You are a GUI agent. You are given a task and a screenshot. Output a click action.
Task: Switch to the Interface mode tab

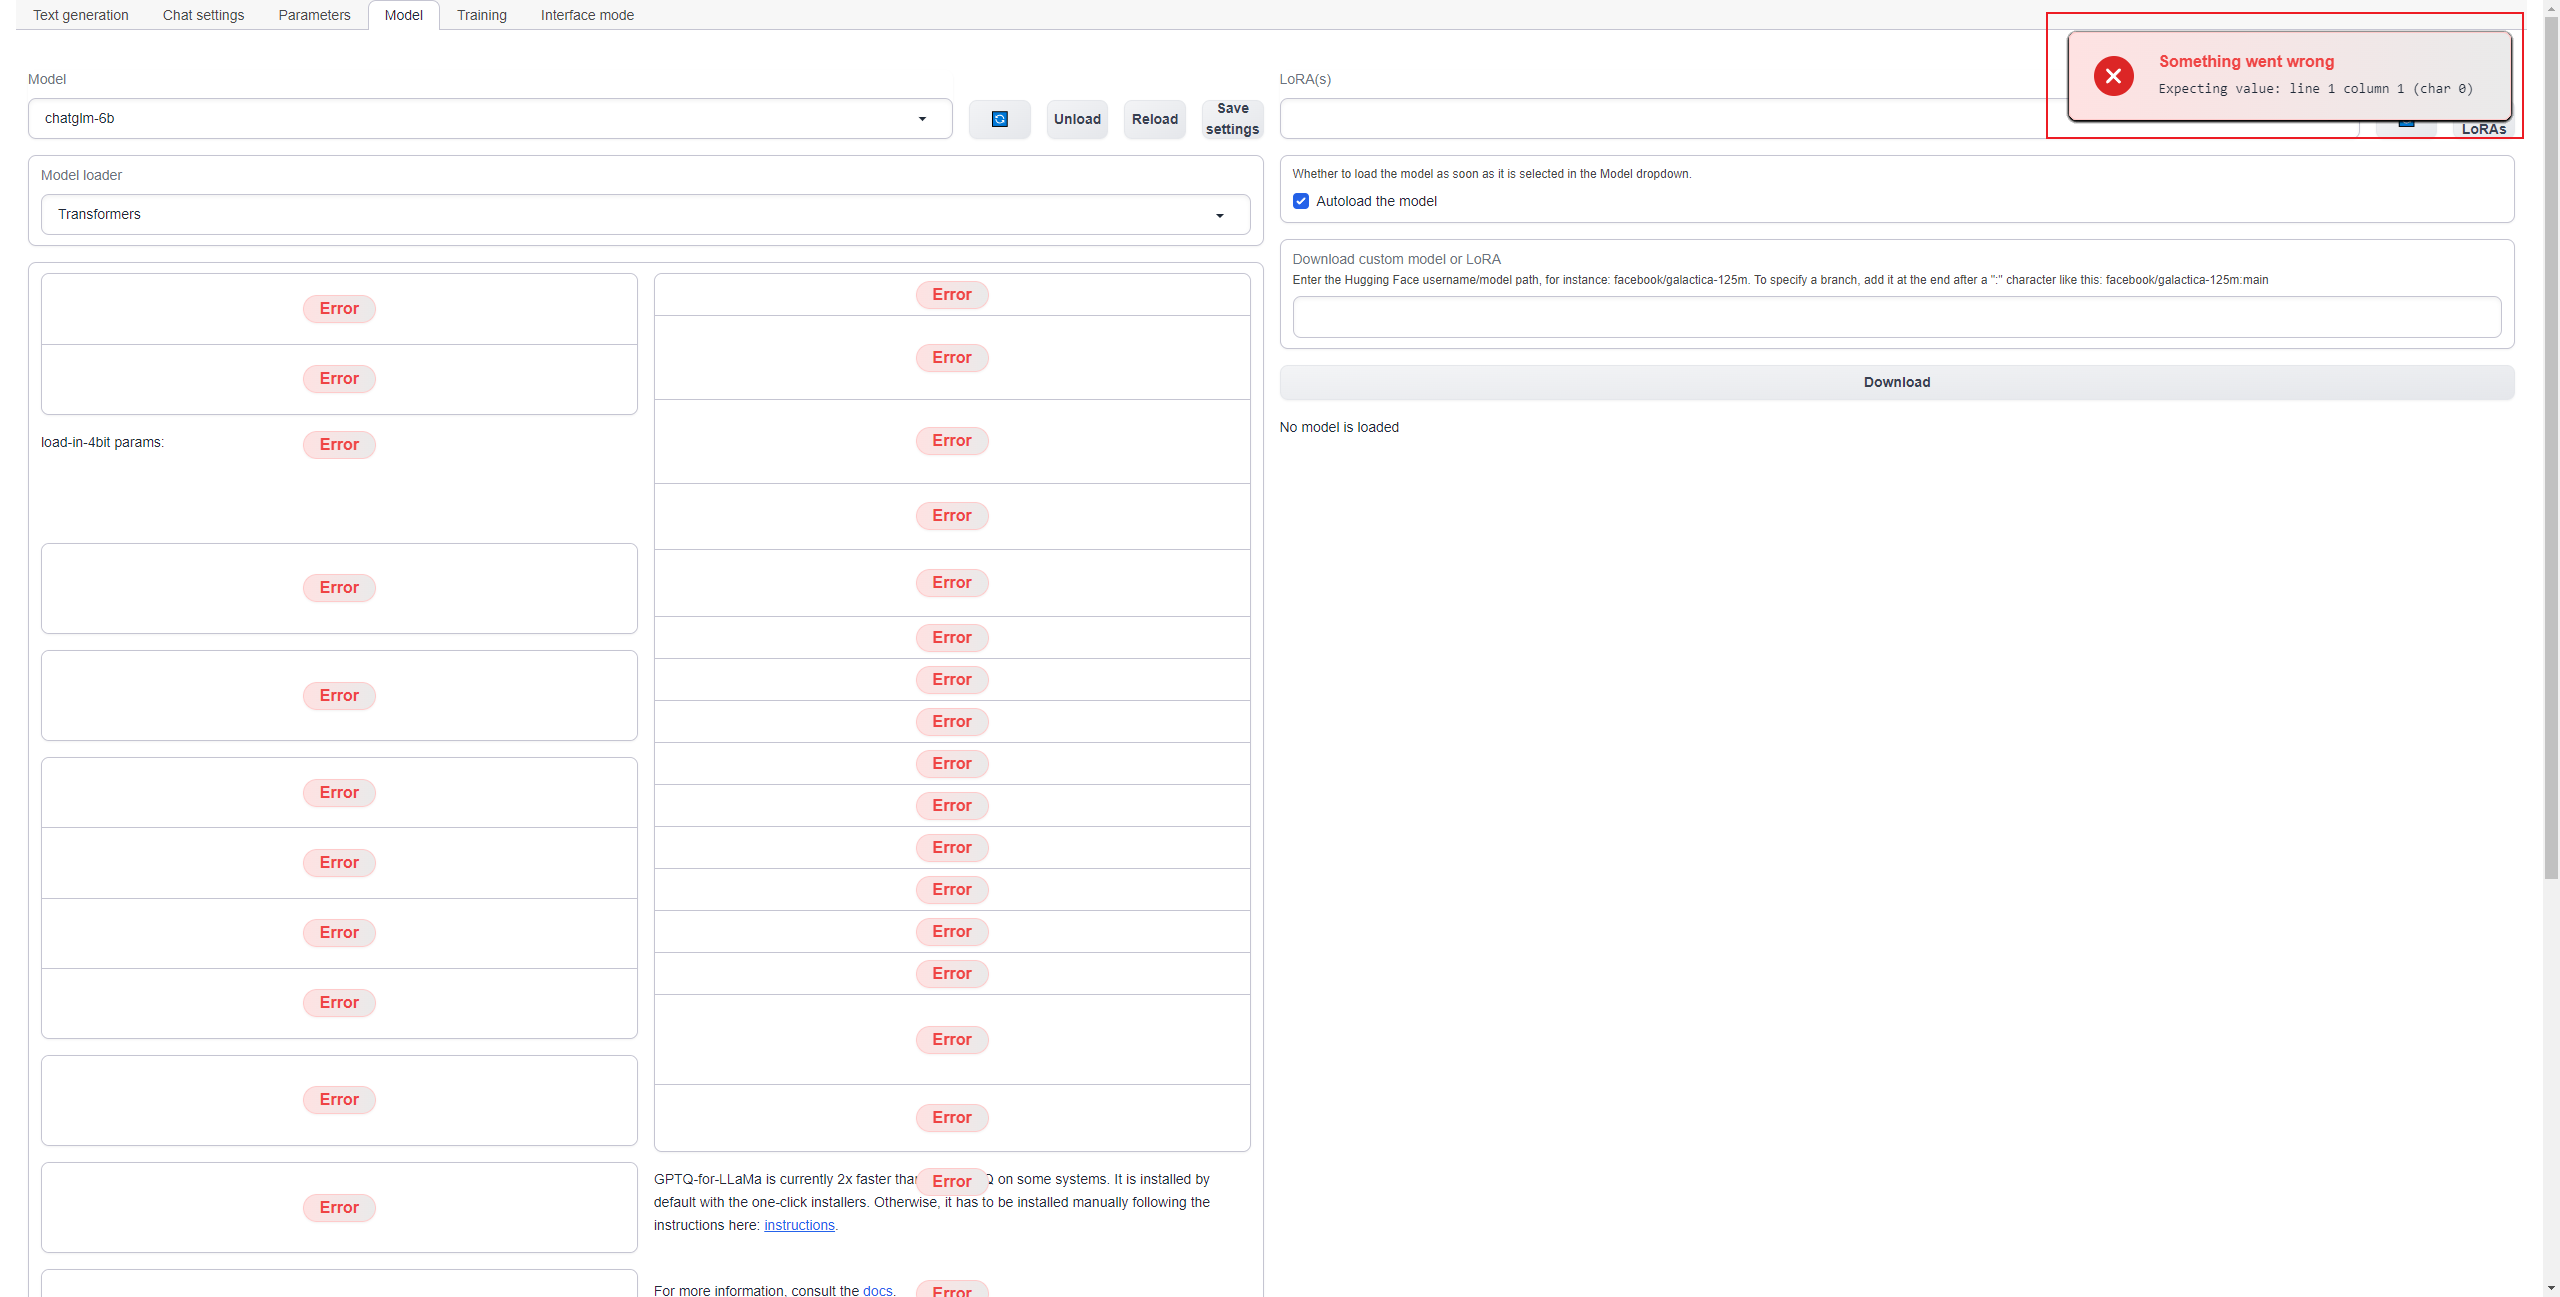pyautogui.click(x=587, y=15)
